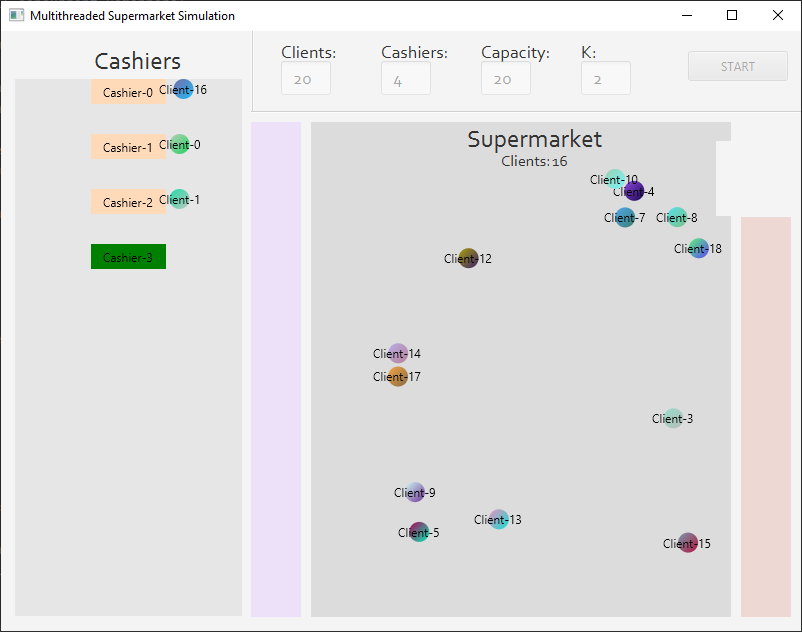The width and height of the screenshot is (802, 632).
Task: Click inside the K input field
Action: (605, 79)
